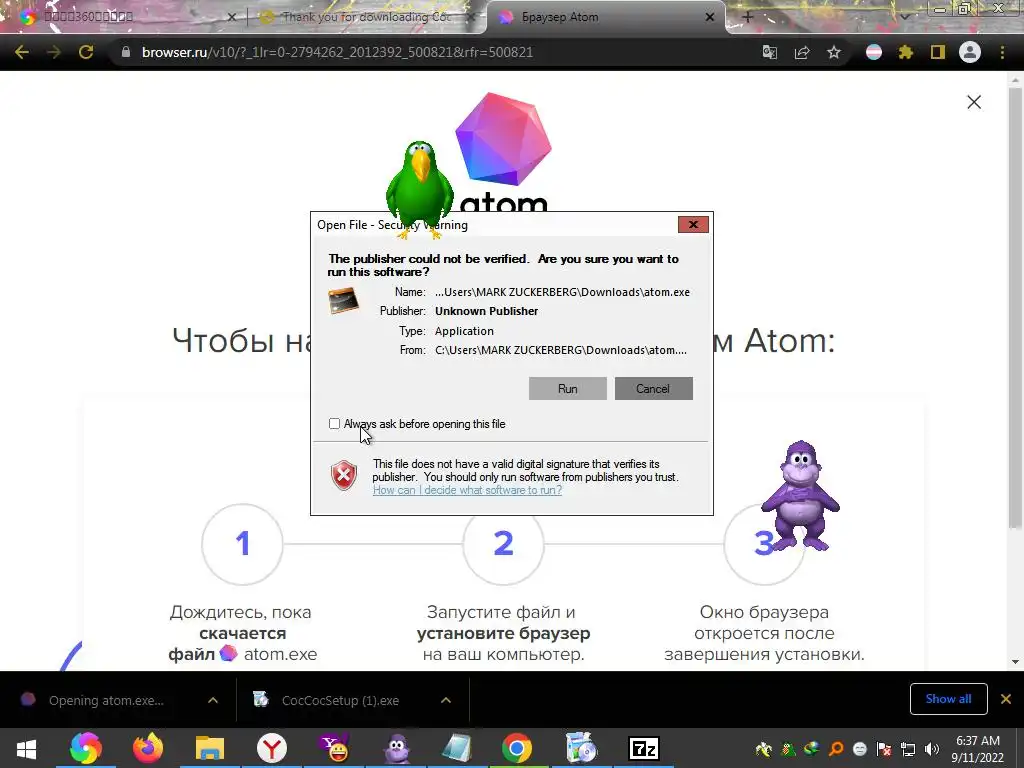Click the browser back arrow

point(22,52)
